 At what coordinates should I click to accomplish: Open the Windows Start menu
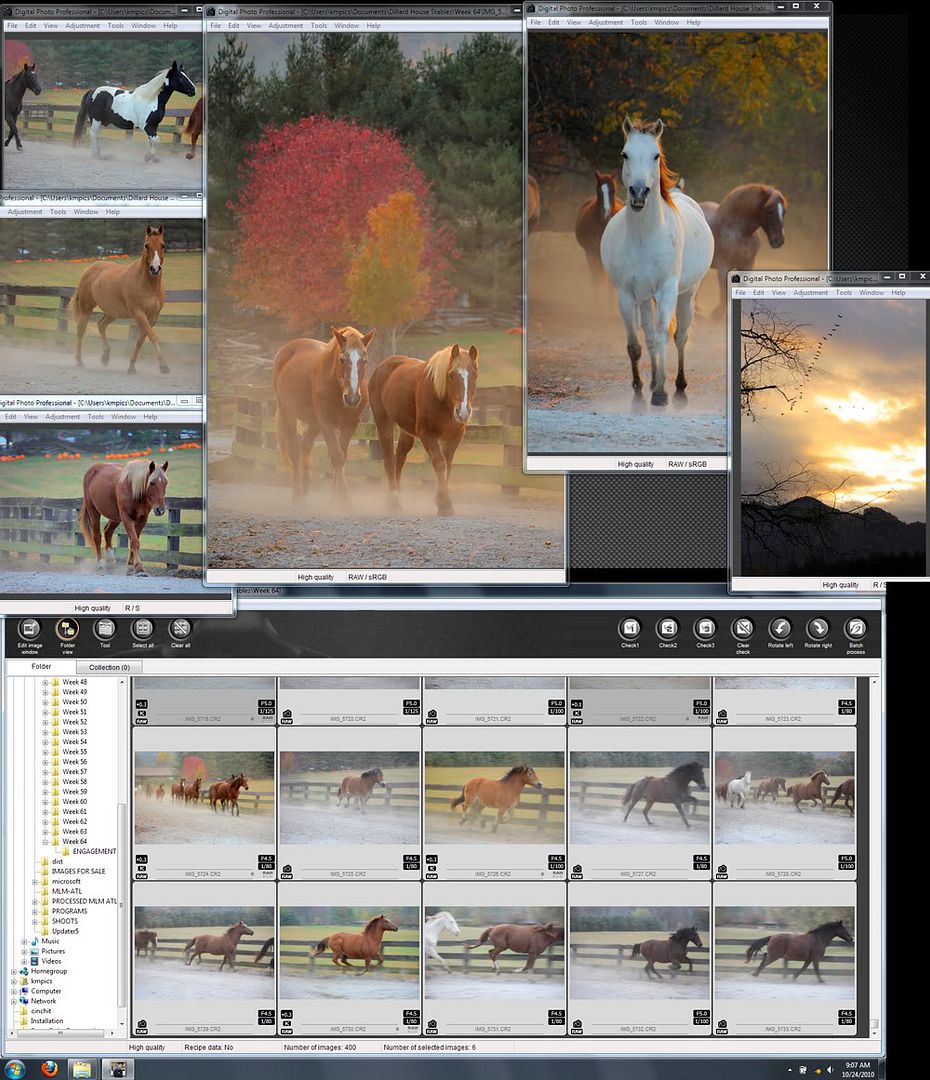(14, 1069)
